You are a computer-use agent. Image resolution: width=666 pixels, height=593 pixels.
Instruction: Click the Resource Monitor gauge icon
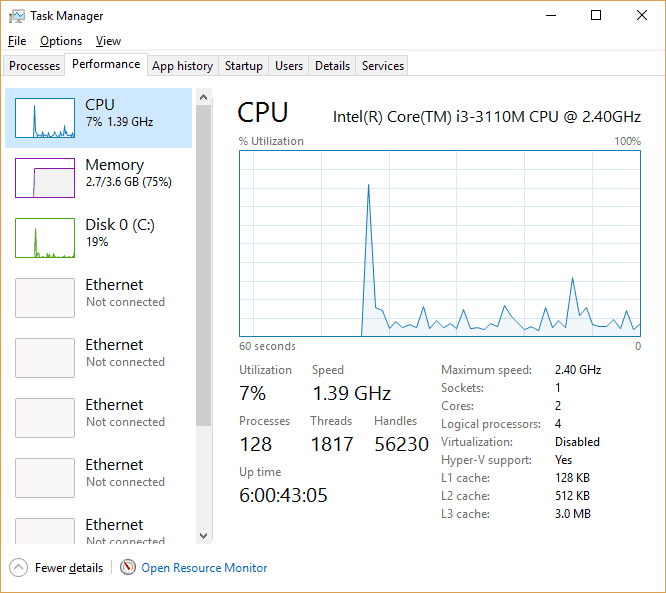tap(127, 568)
